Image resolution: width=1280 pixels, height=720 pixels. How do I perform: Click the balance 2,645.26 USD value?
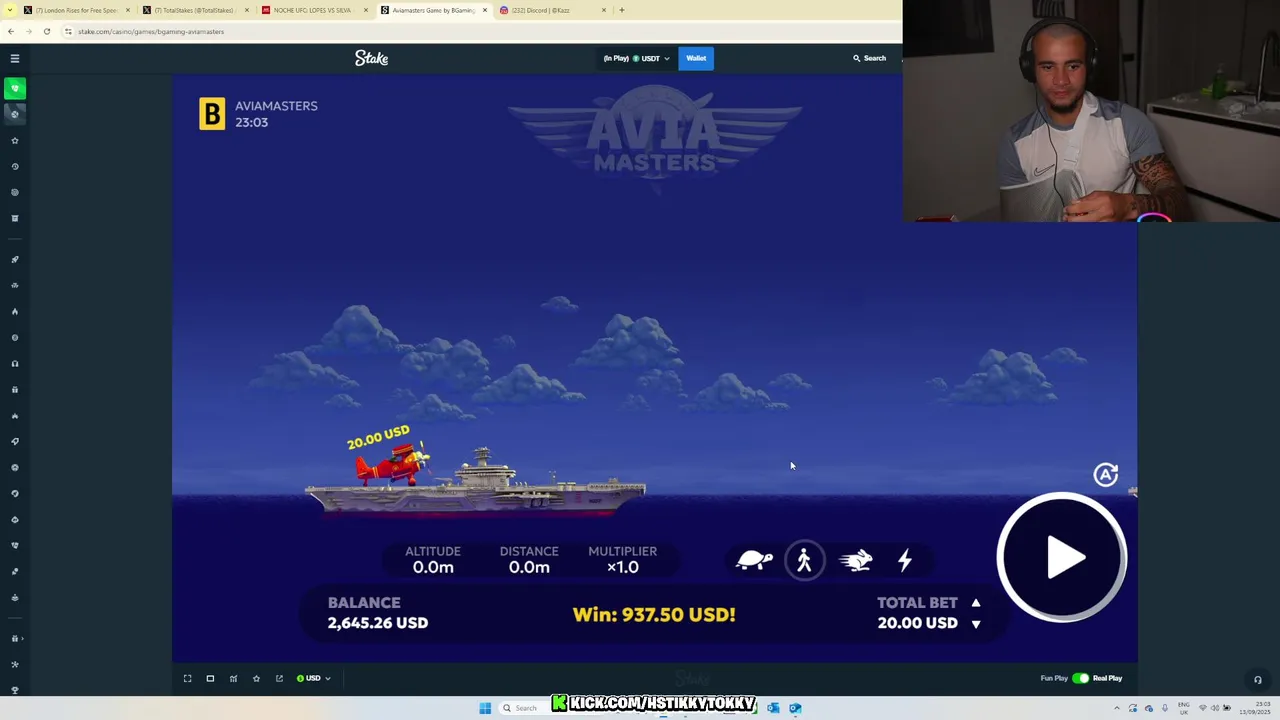[378, 623]
